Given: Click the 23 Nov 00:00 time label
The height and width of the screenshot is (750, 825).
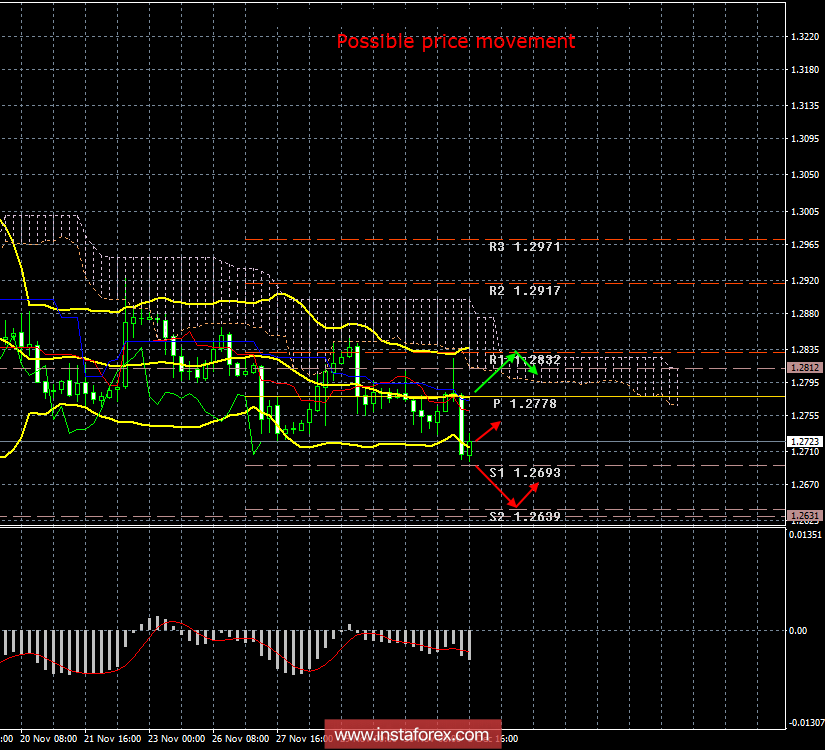Looking at the screenshot, I should click(177, 739).
